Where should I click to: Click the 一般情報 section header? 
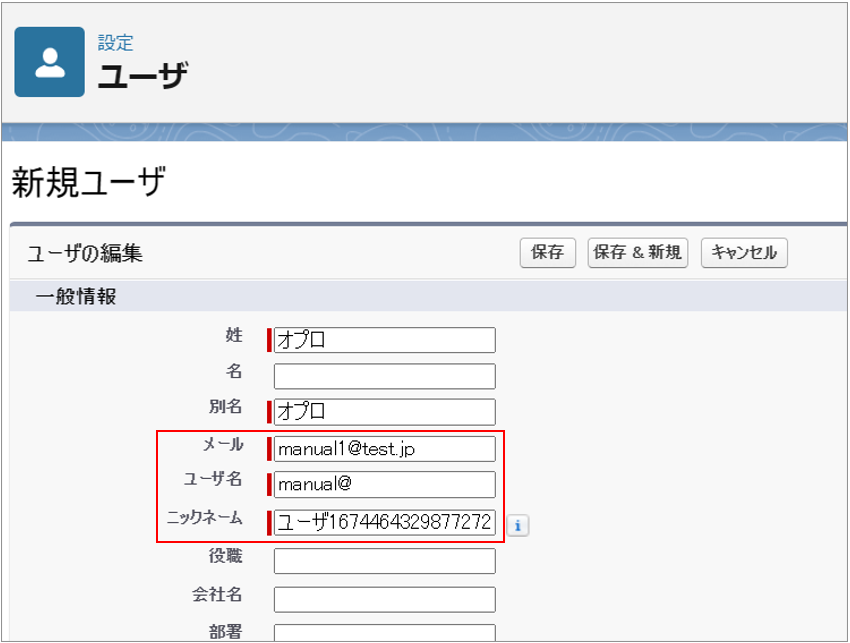click(x=76, y=297)
